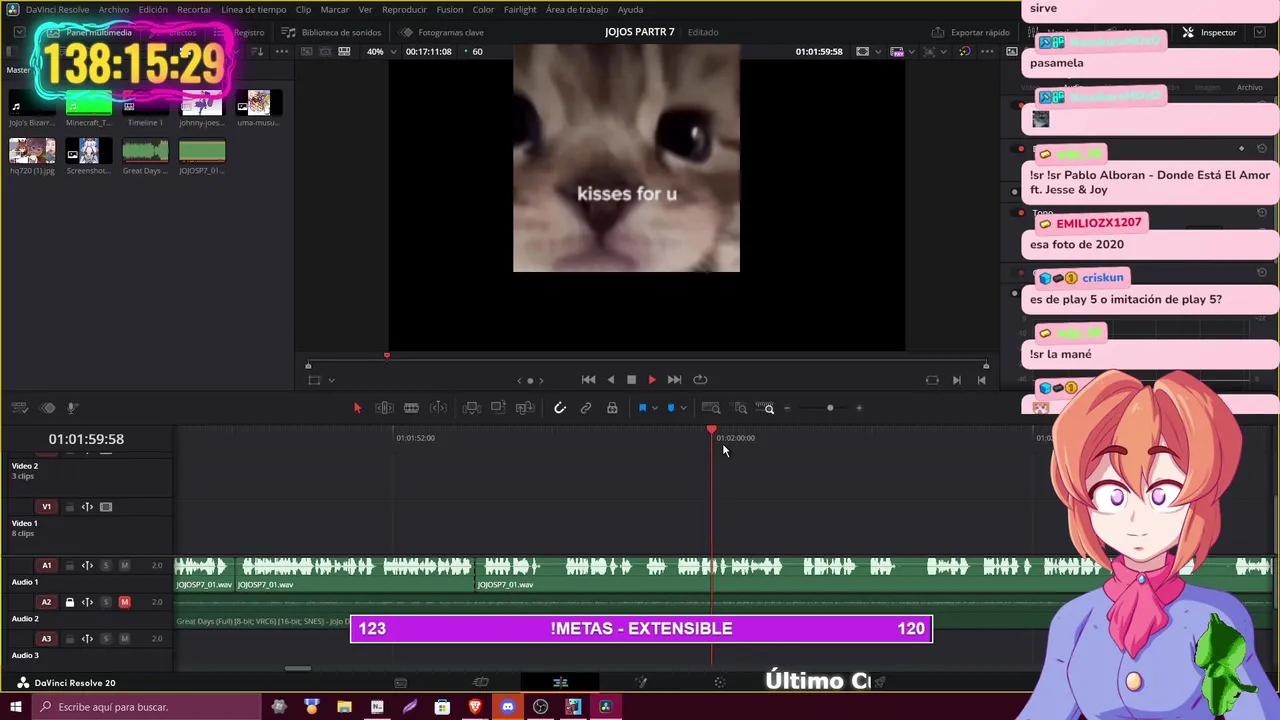Mute the Audio 1 track M button
The width and height of the screenshot is (1280, 720).
tap(124, 565)
